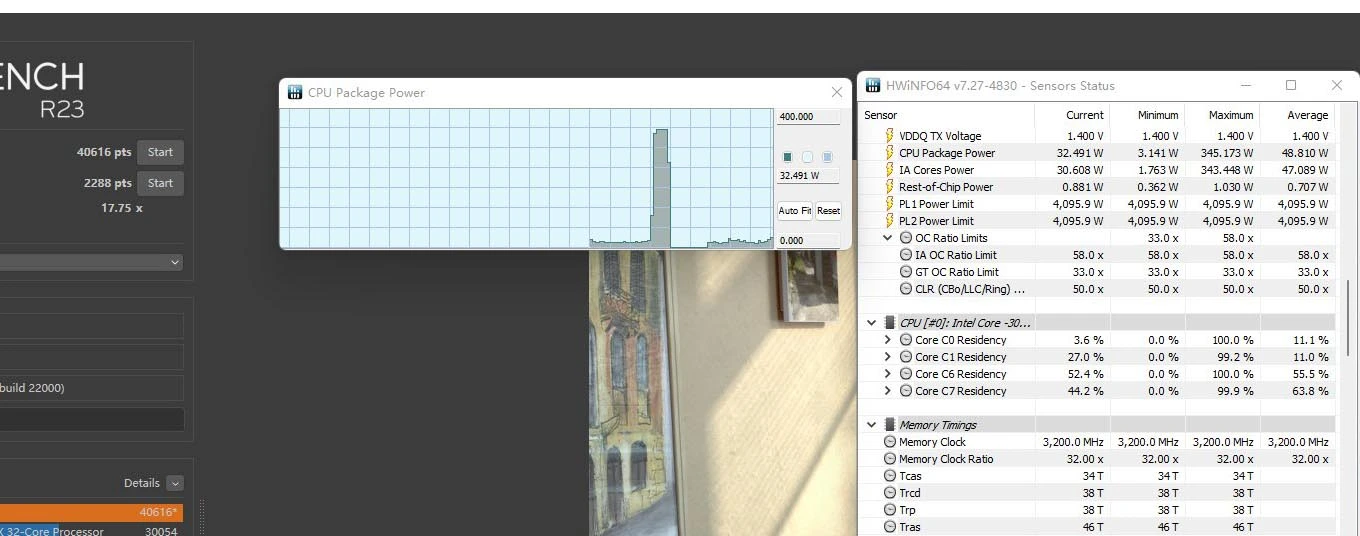Click the clock icon beside Tcas
The width and height of the screenshot is (1360, 536).
[890, 476]
